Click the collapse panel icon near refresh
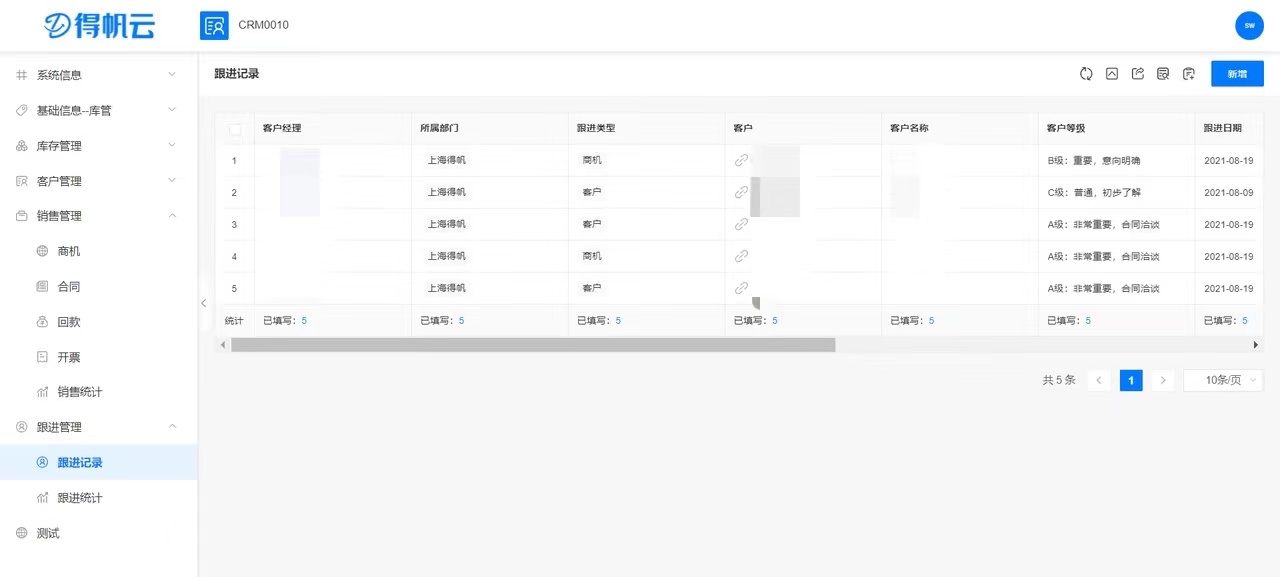The height and width of the screenshot is (577, 1280). click(1112, 73)
